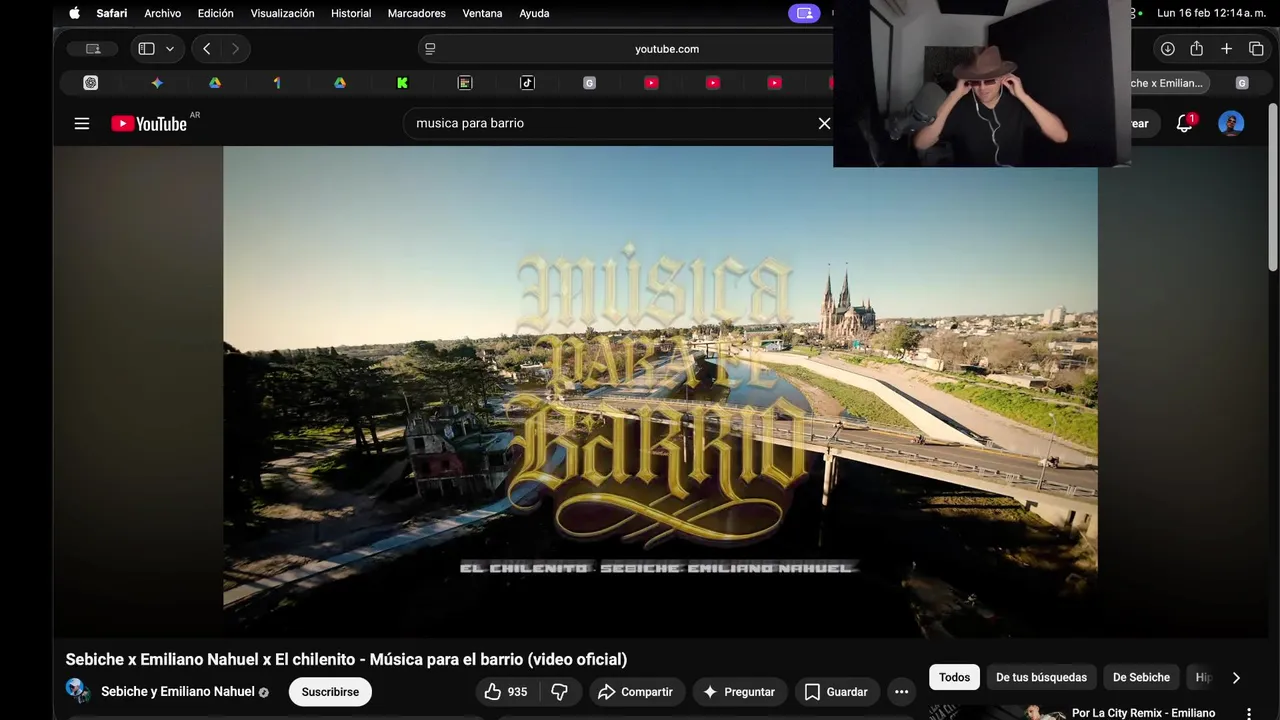Open the Sebiche channel avatar
The height and width of the screenshot is (720, 1280).
click(x=78, y=691)
